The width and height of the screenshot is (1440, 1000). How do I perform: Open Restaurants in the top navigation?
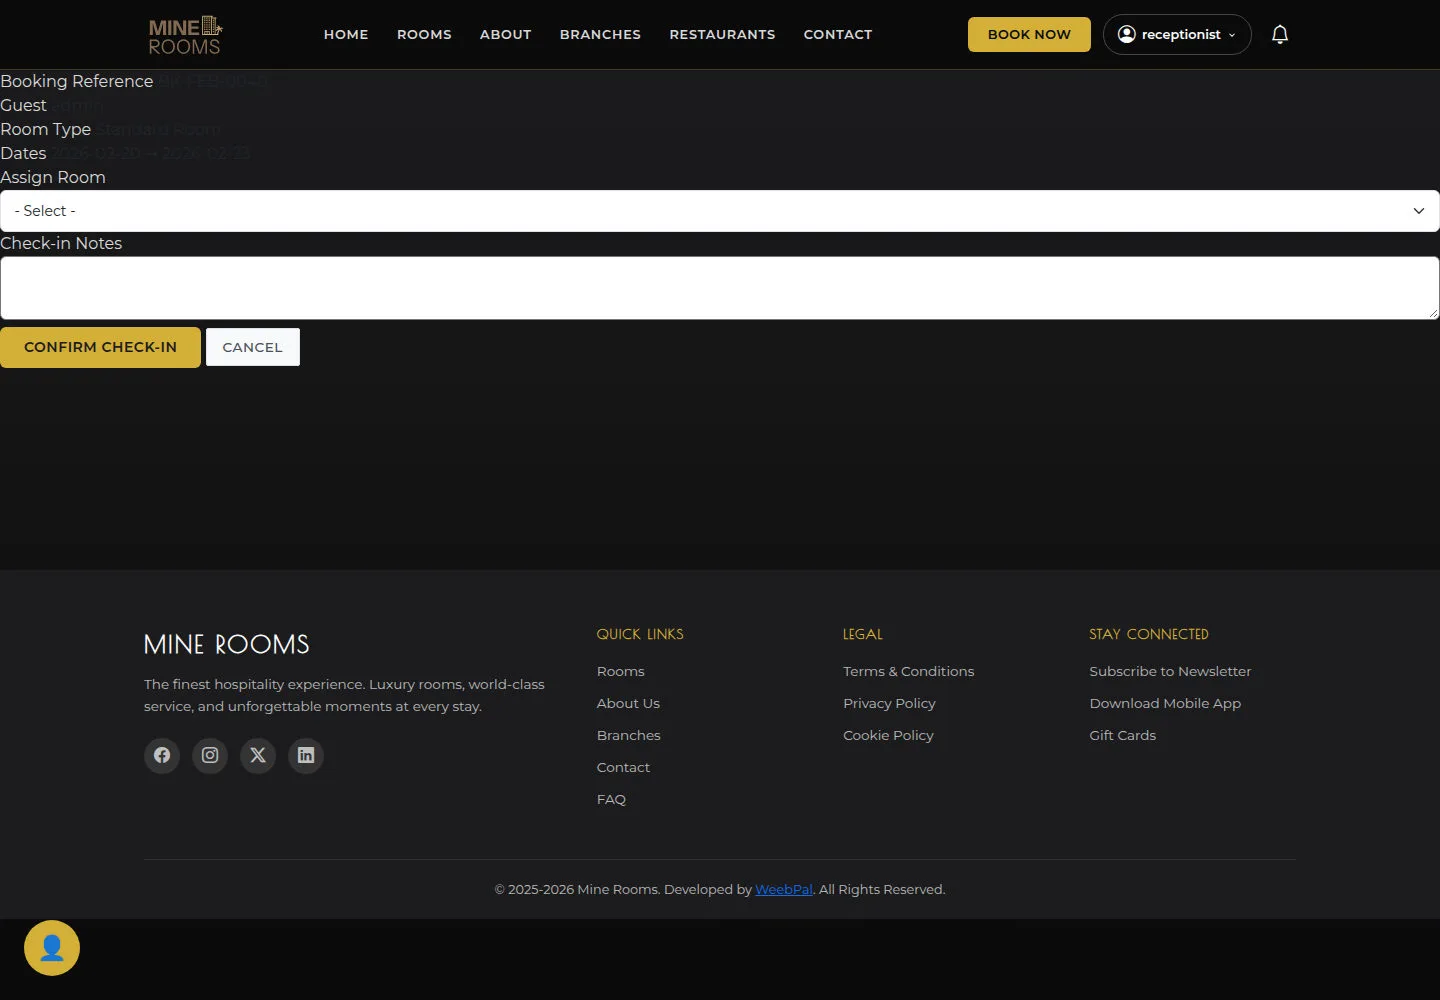point(722,34)
